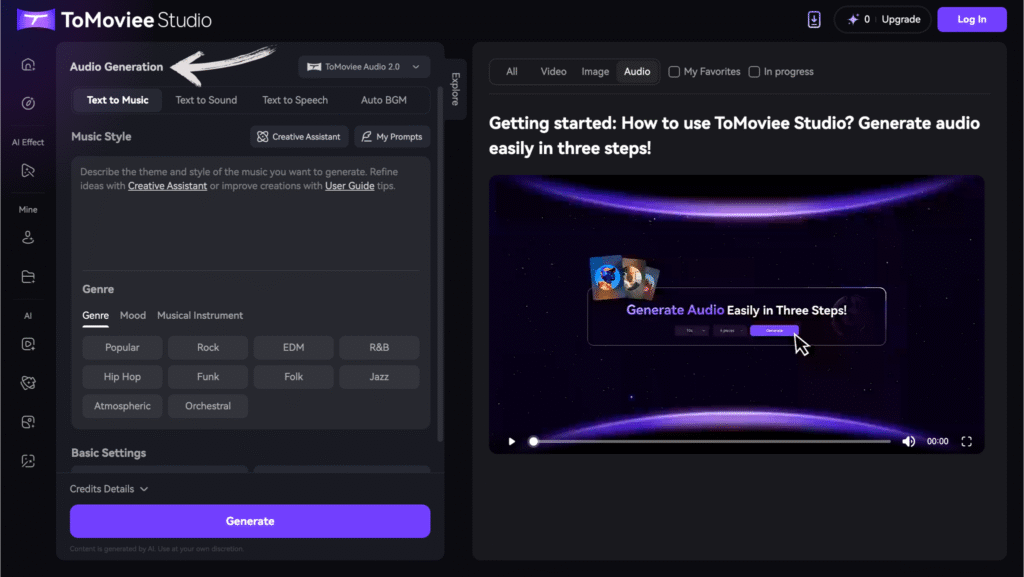Play the getting started video
The height and width of the screenshot is (577, 1024).
511,441
